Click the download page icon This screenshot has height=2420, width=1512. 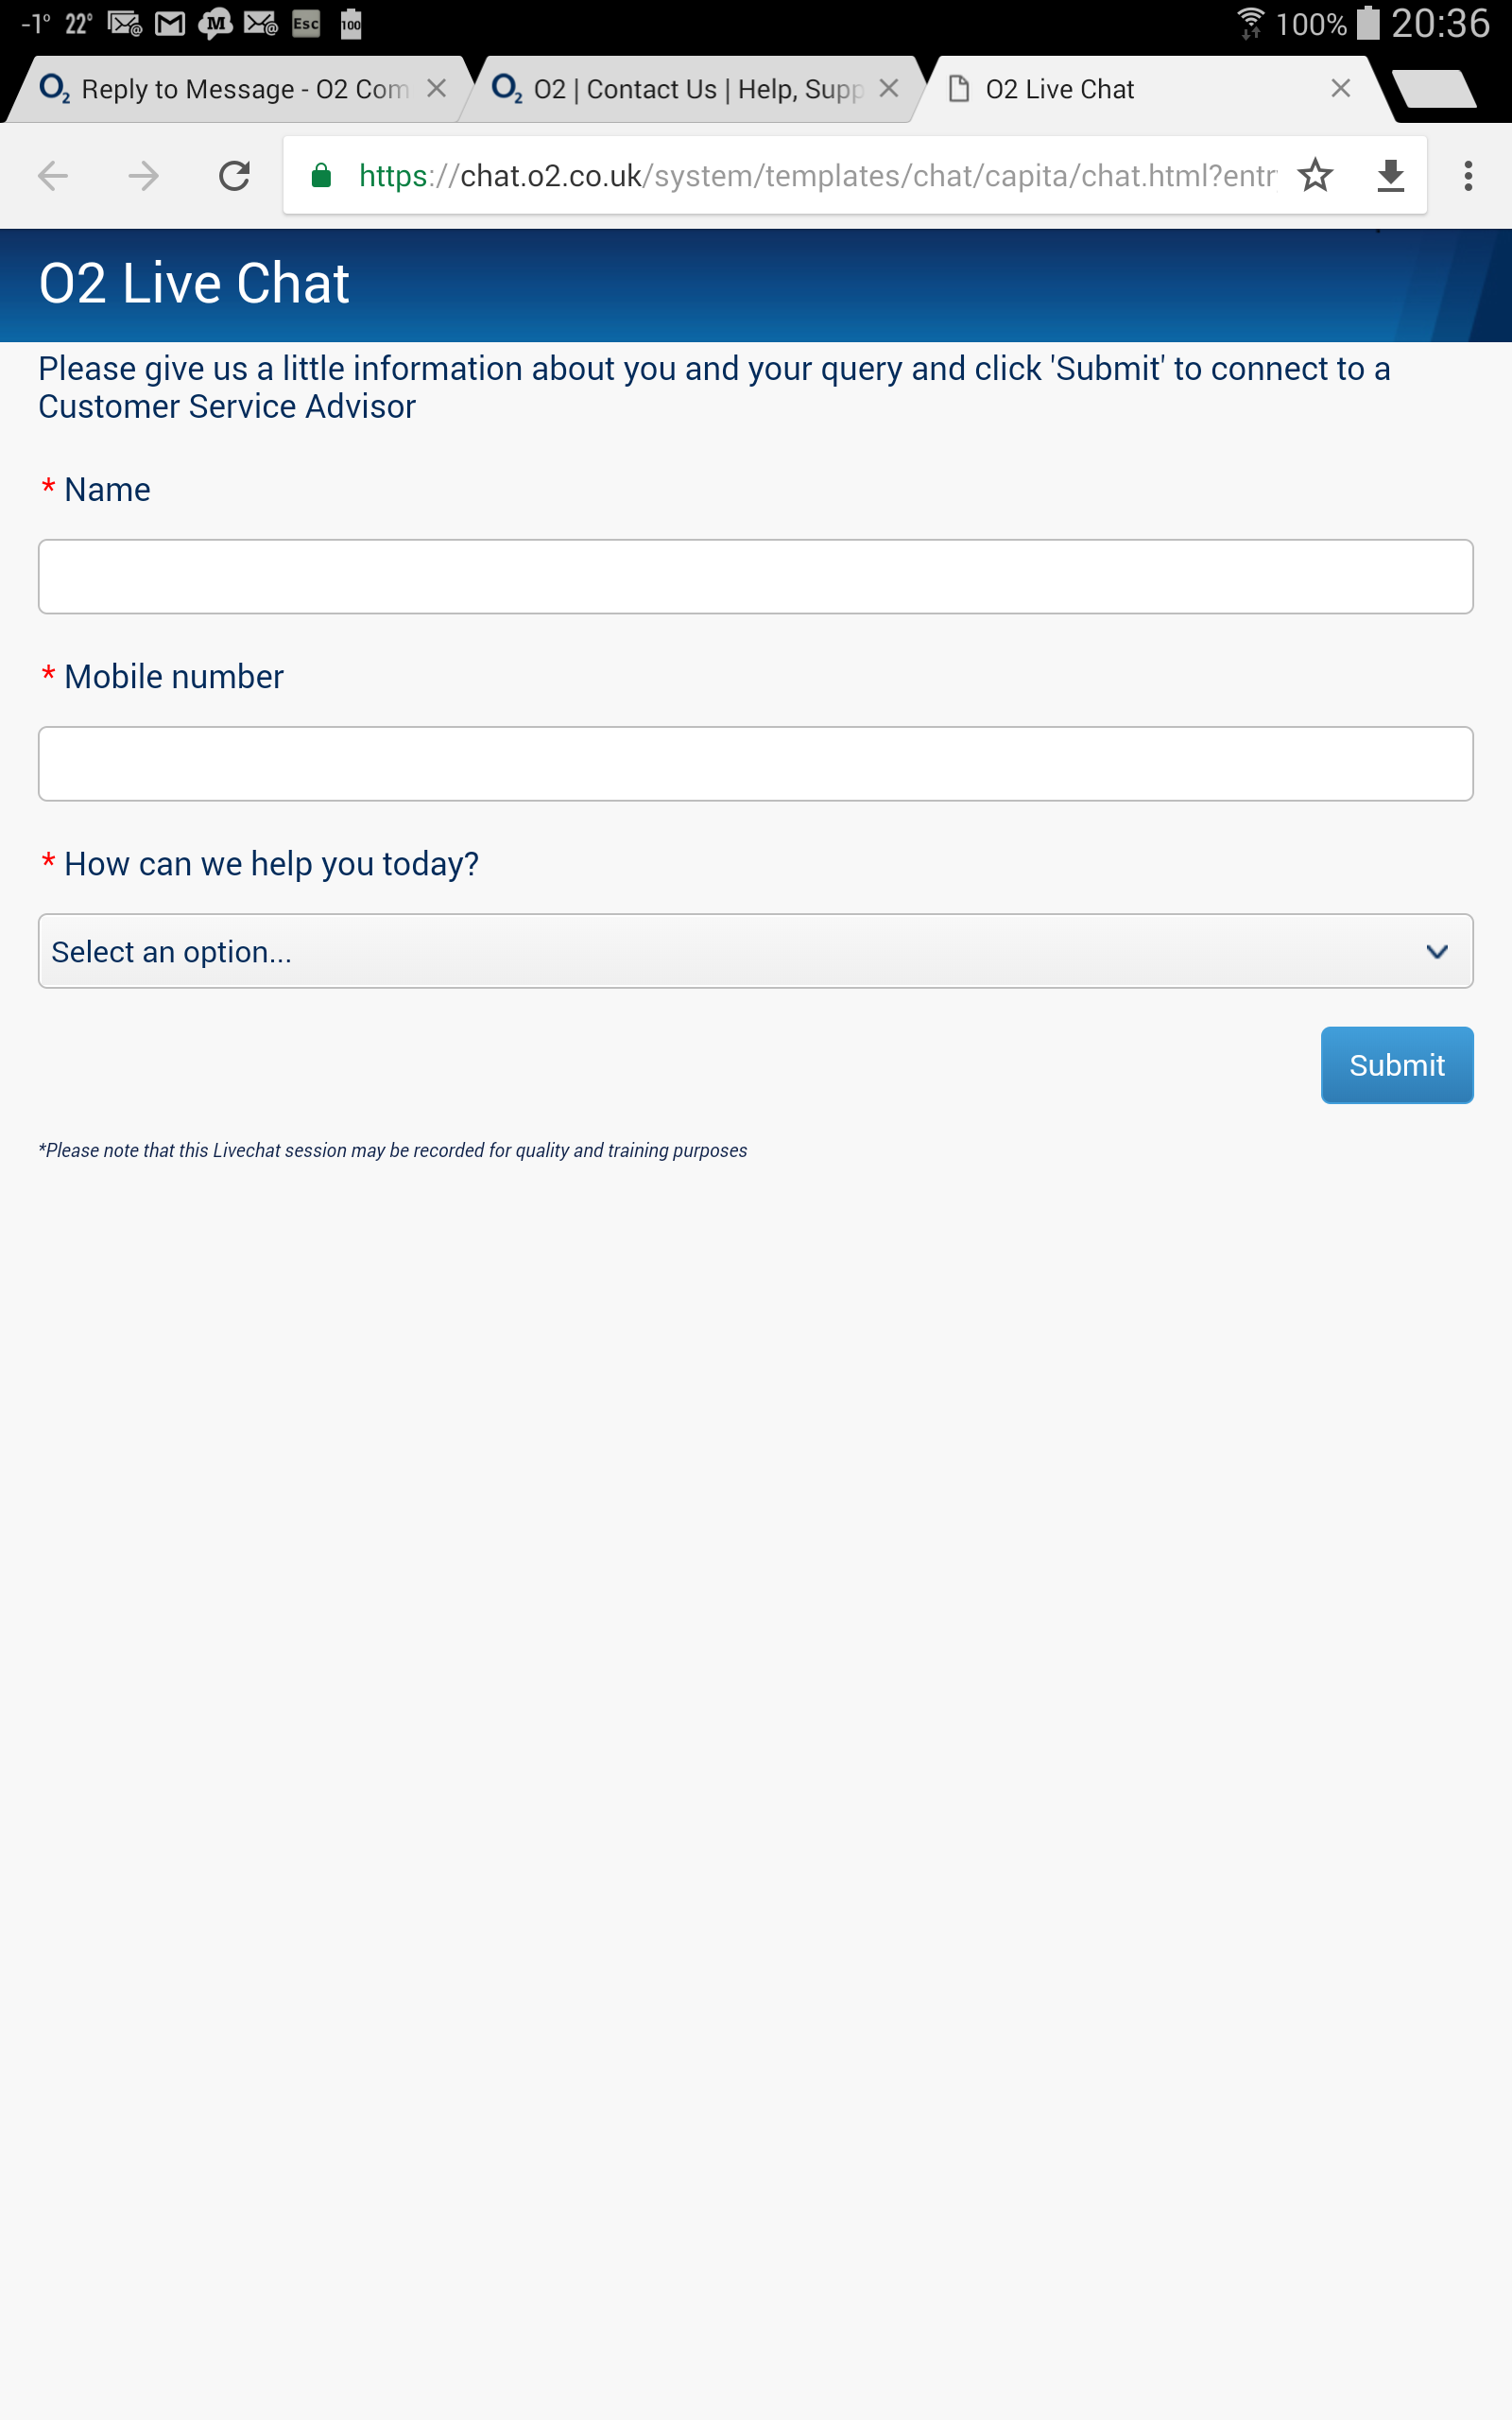click(x=1391, y=176)
